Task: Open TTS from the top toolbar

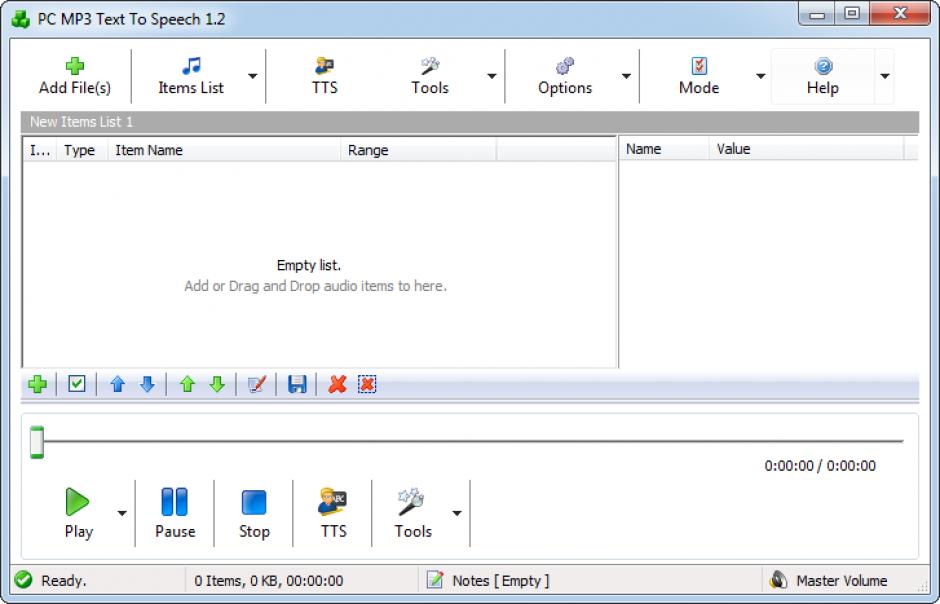Action: 324,76
